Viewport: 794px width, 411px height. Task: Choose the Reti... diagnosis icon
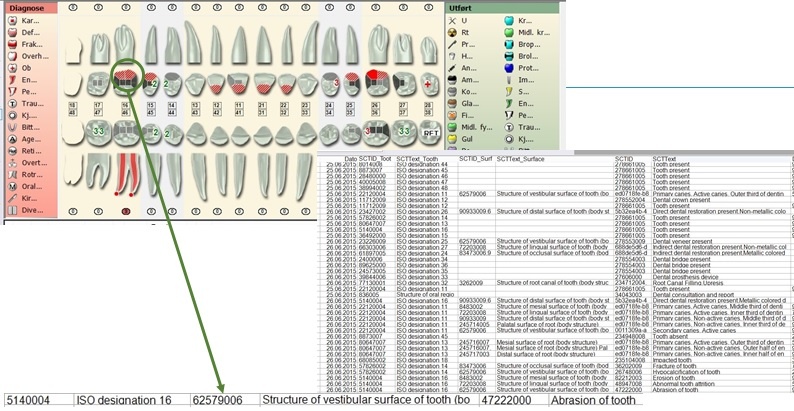[13, 151]
